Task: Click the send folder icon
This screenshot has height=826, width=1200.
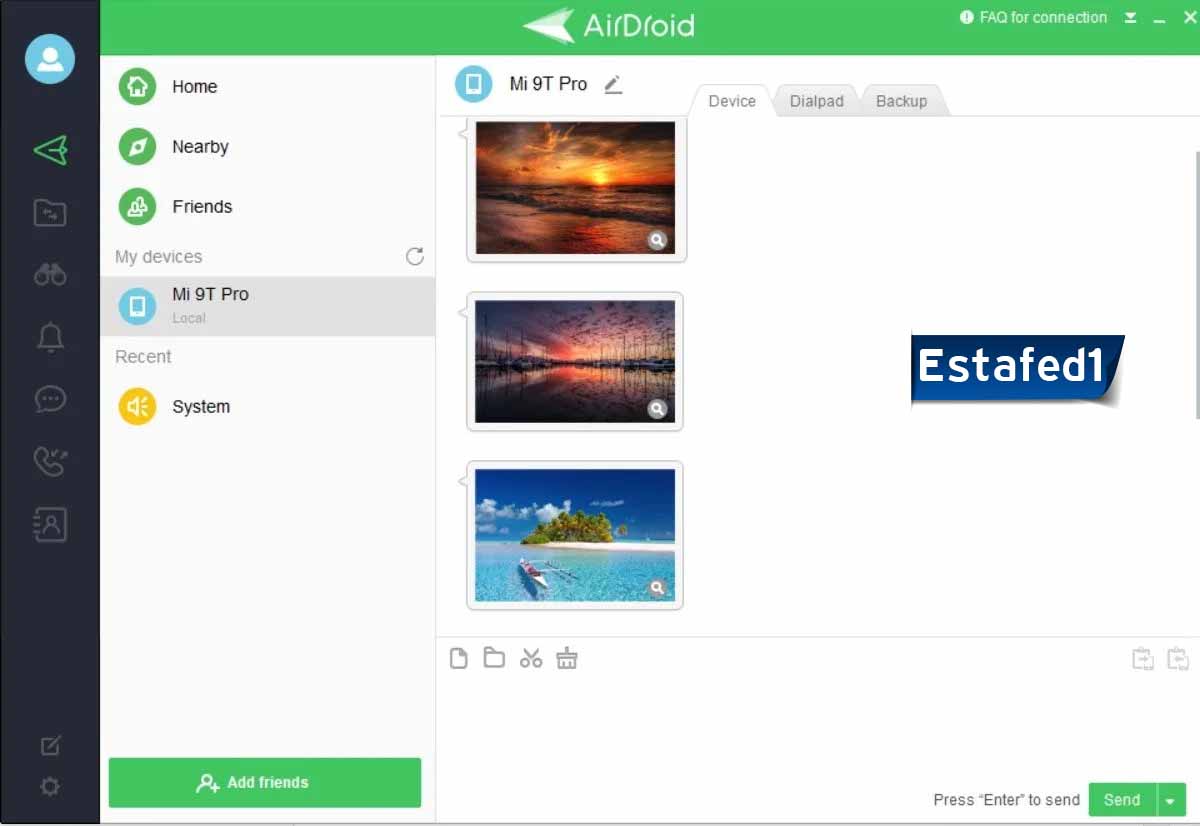Action: click(x=494, y=658)
